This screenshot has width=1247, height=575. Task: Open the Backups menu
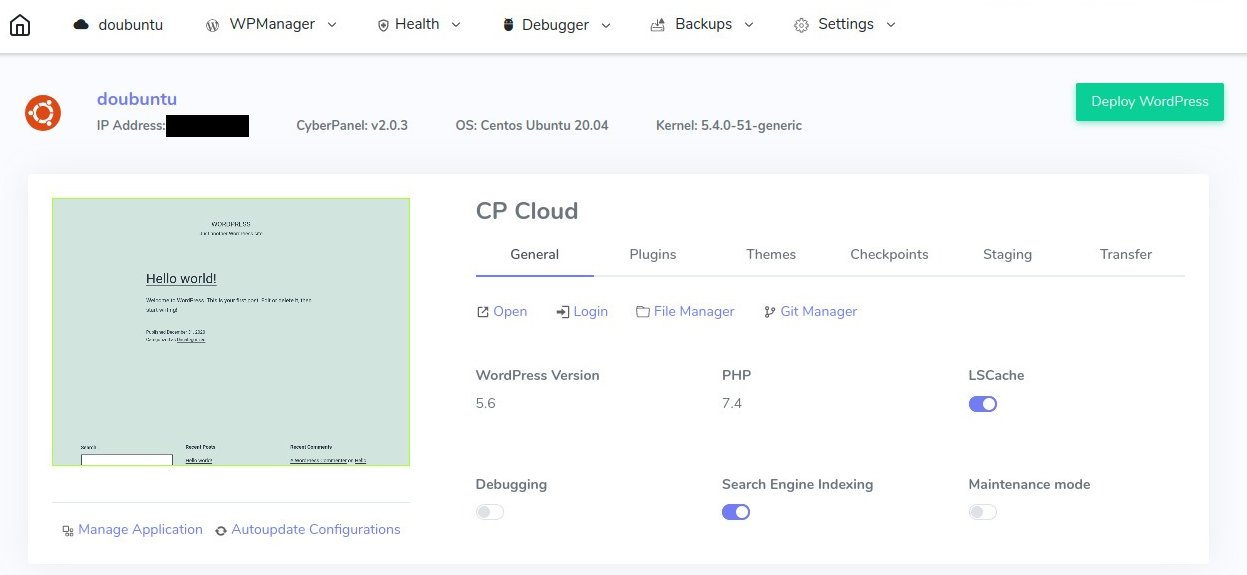pyautogui.click(x=702, y=25)
